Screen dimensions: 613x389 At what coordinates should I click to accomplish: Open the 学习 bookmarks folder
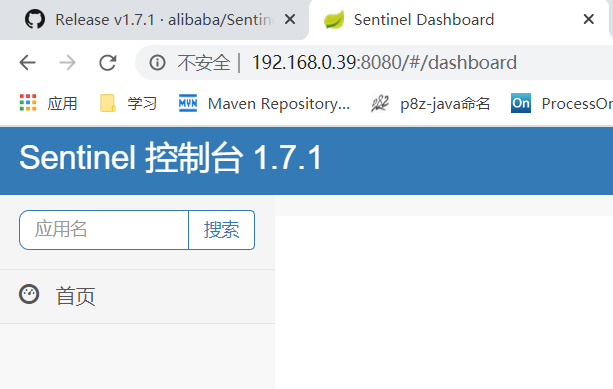(x=128, y=104)
